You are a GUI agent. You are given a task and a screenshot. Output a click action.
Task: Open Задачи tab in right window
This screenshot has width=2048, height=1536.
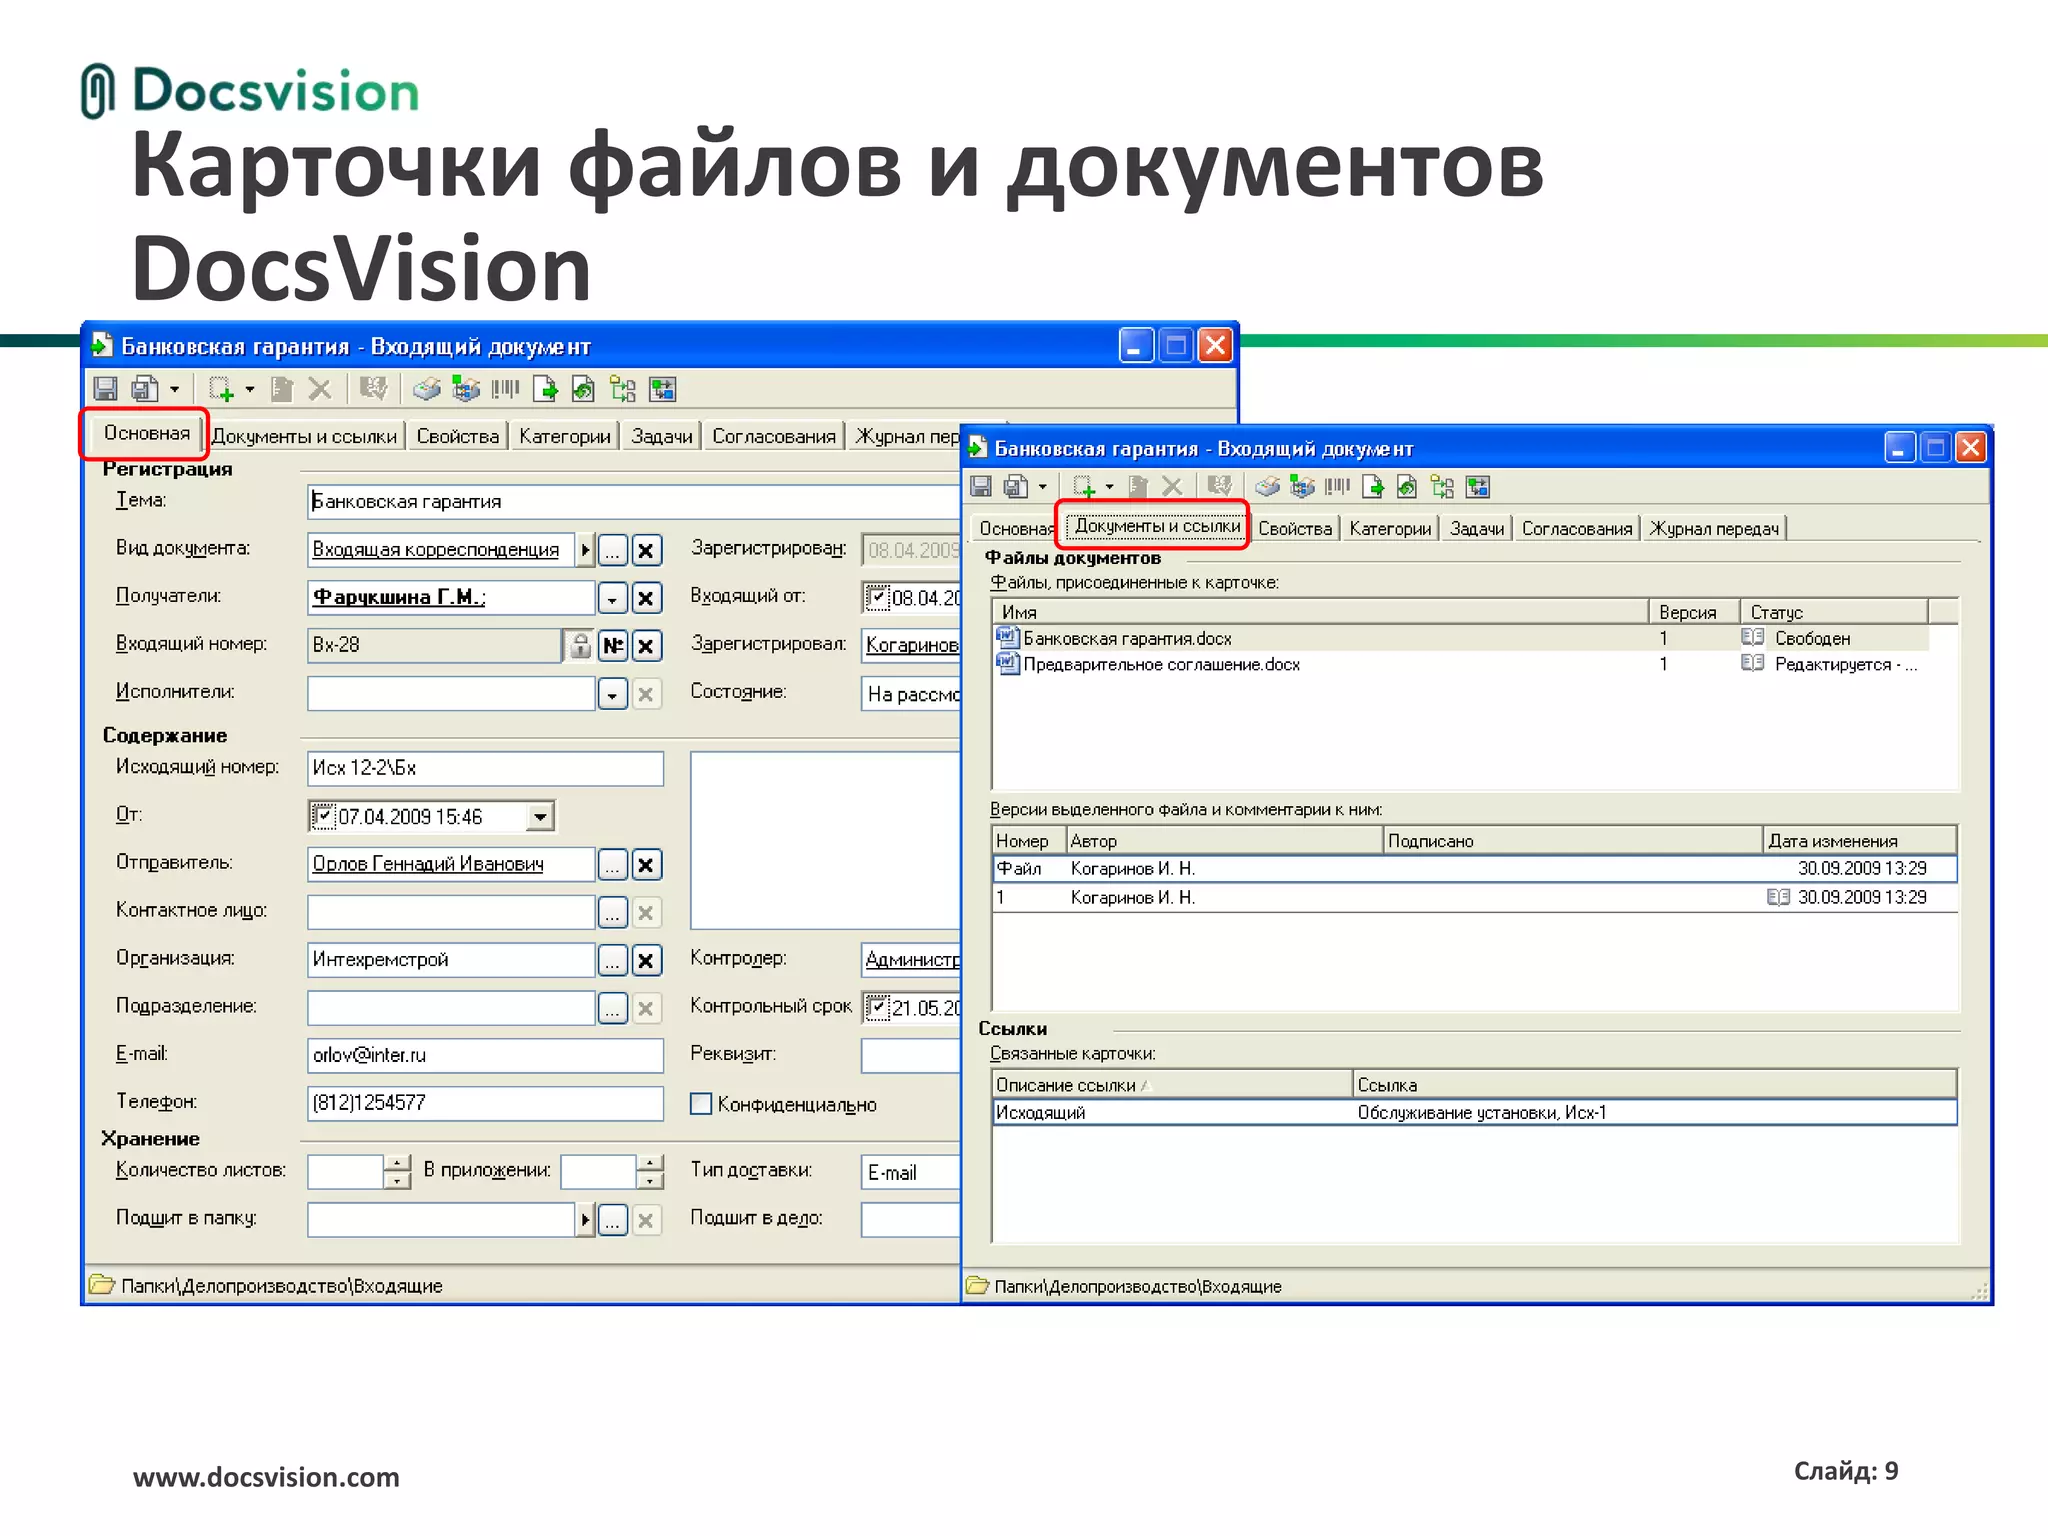[x=1477, y=528]
